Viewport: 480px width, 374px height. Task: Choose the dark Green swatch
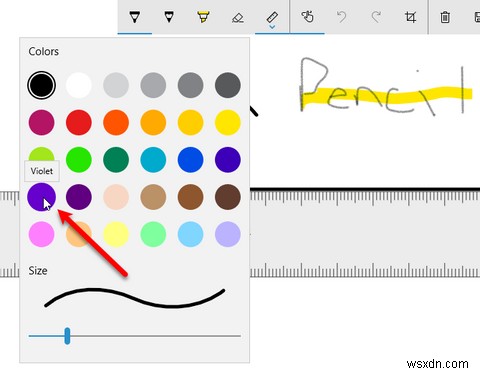(116, 160)
